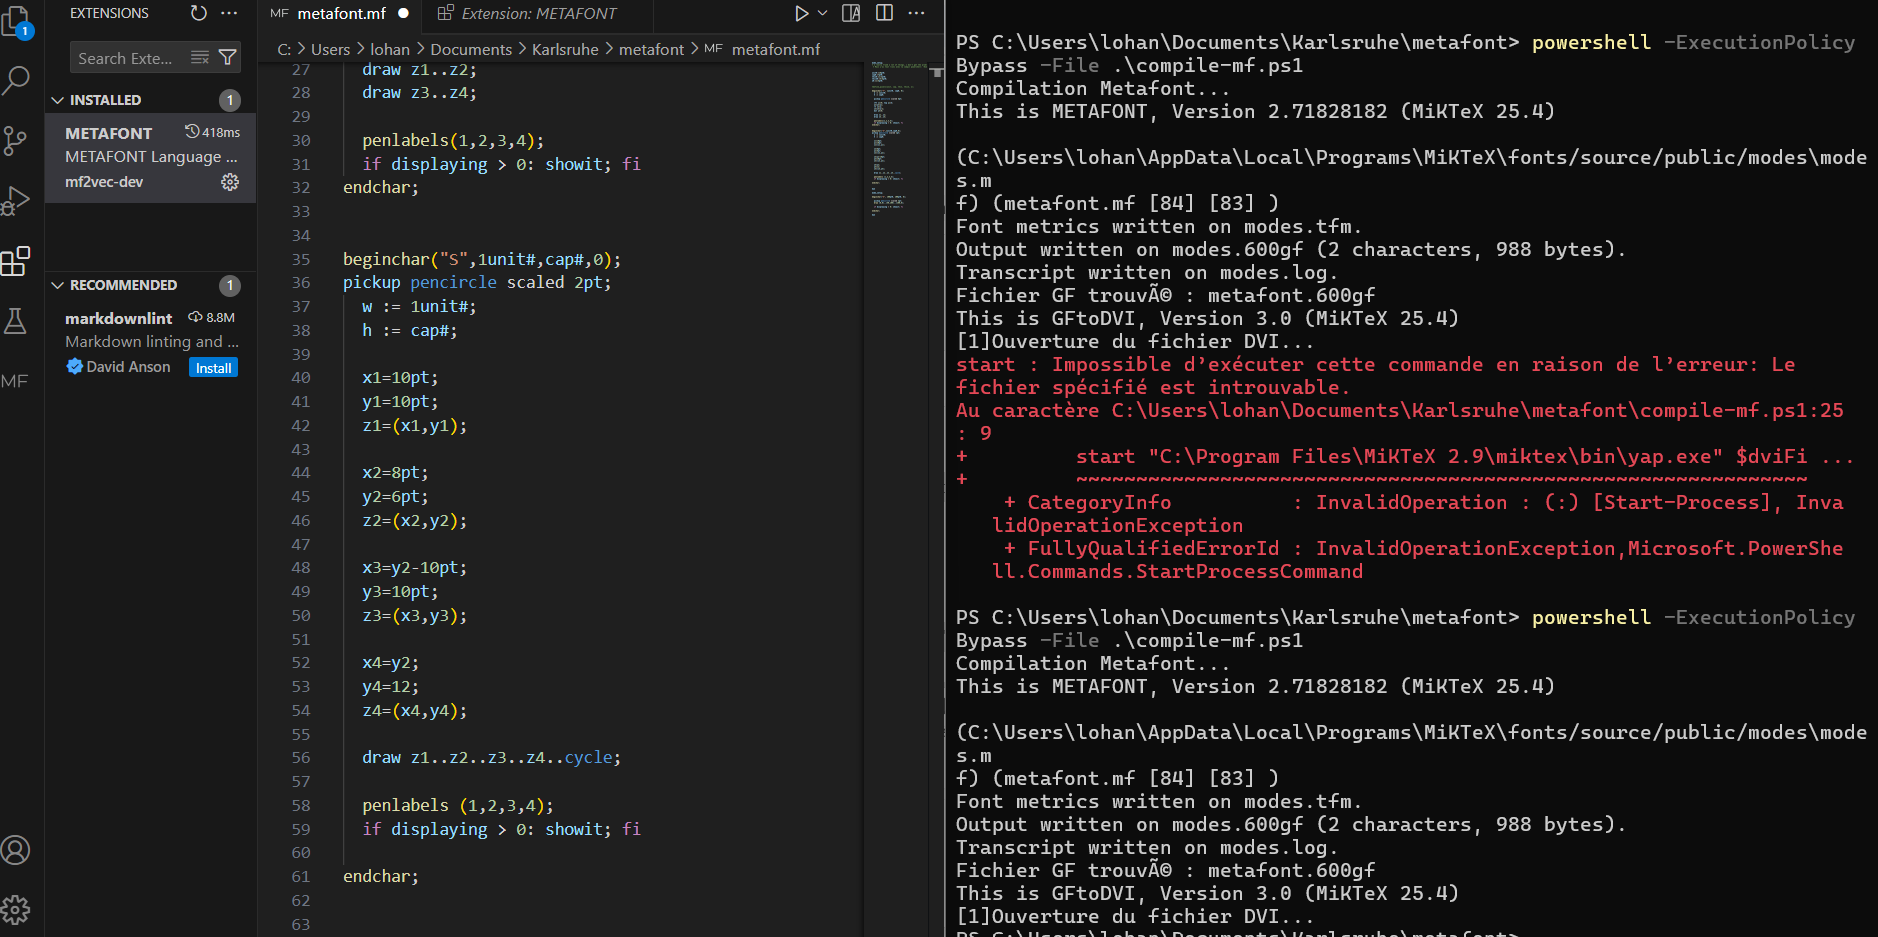Run the file with the play button
This screenshot has height=937, width=1878.
[x=801, y=13]
